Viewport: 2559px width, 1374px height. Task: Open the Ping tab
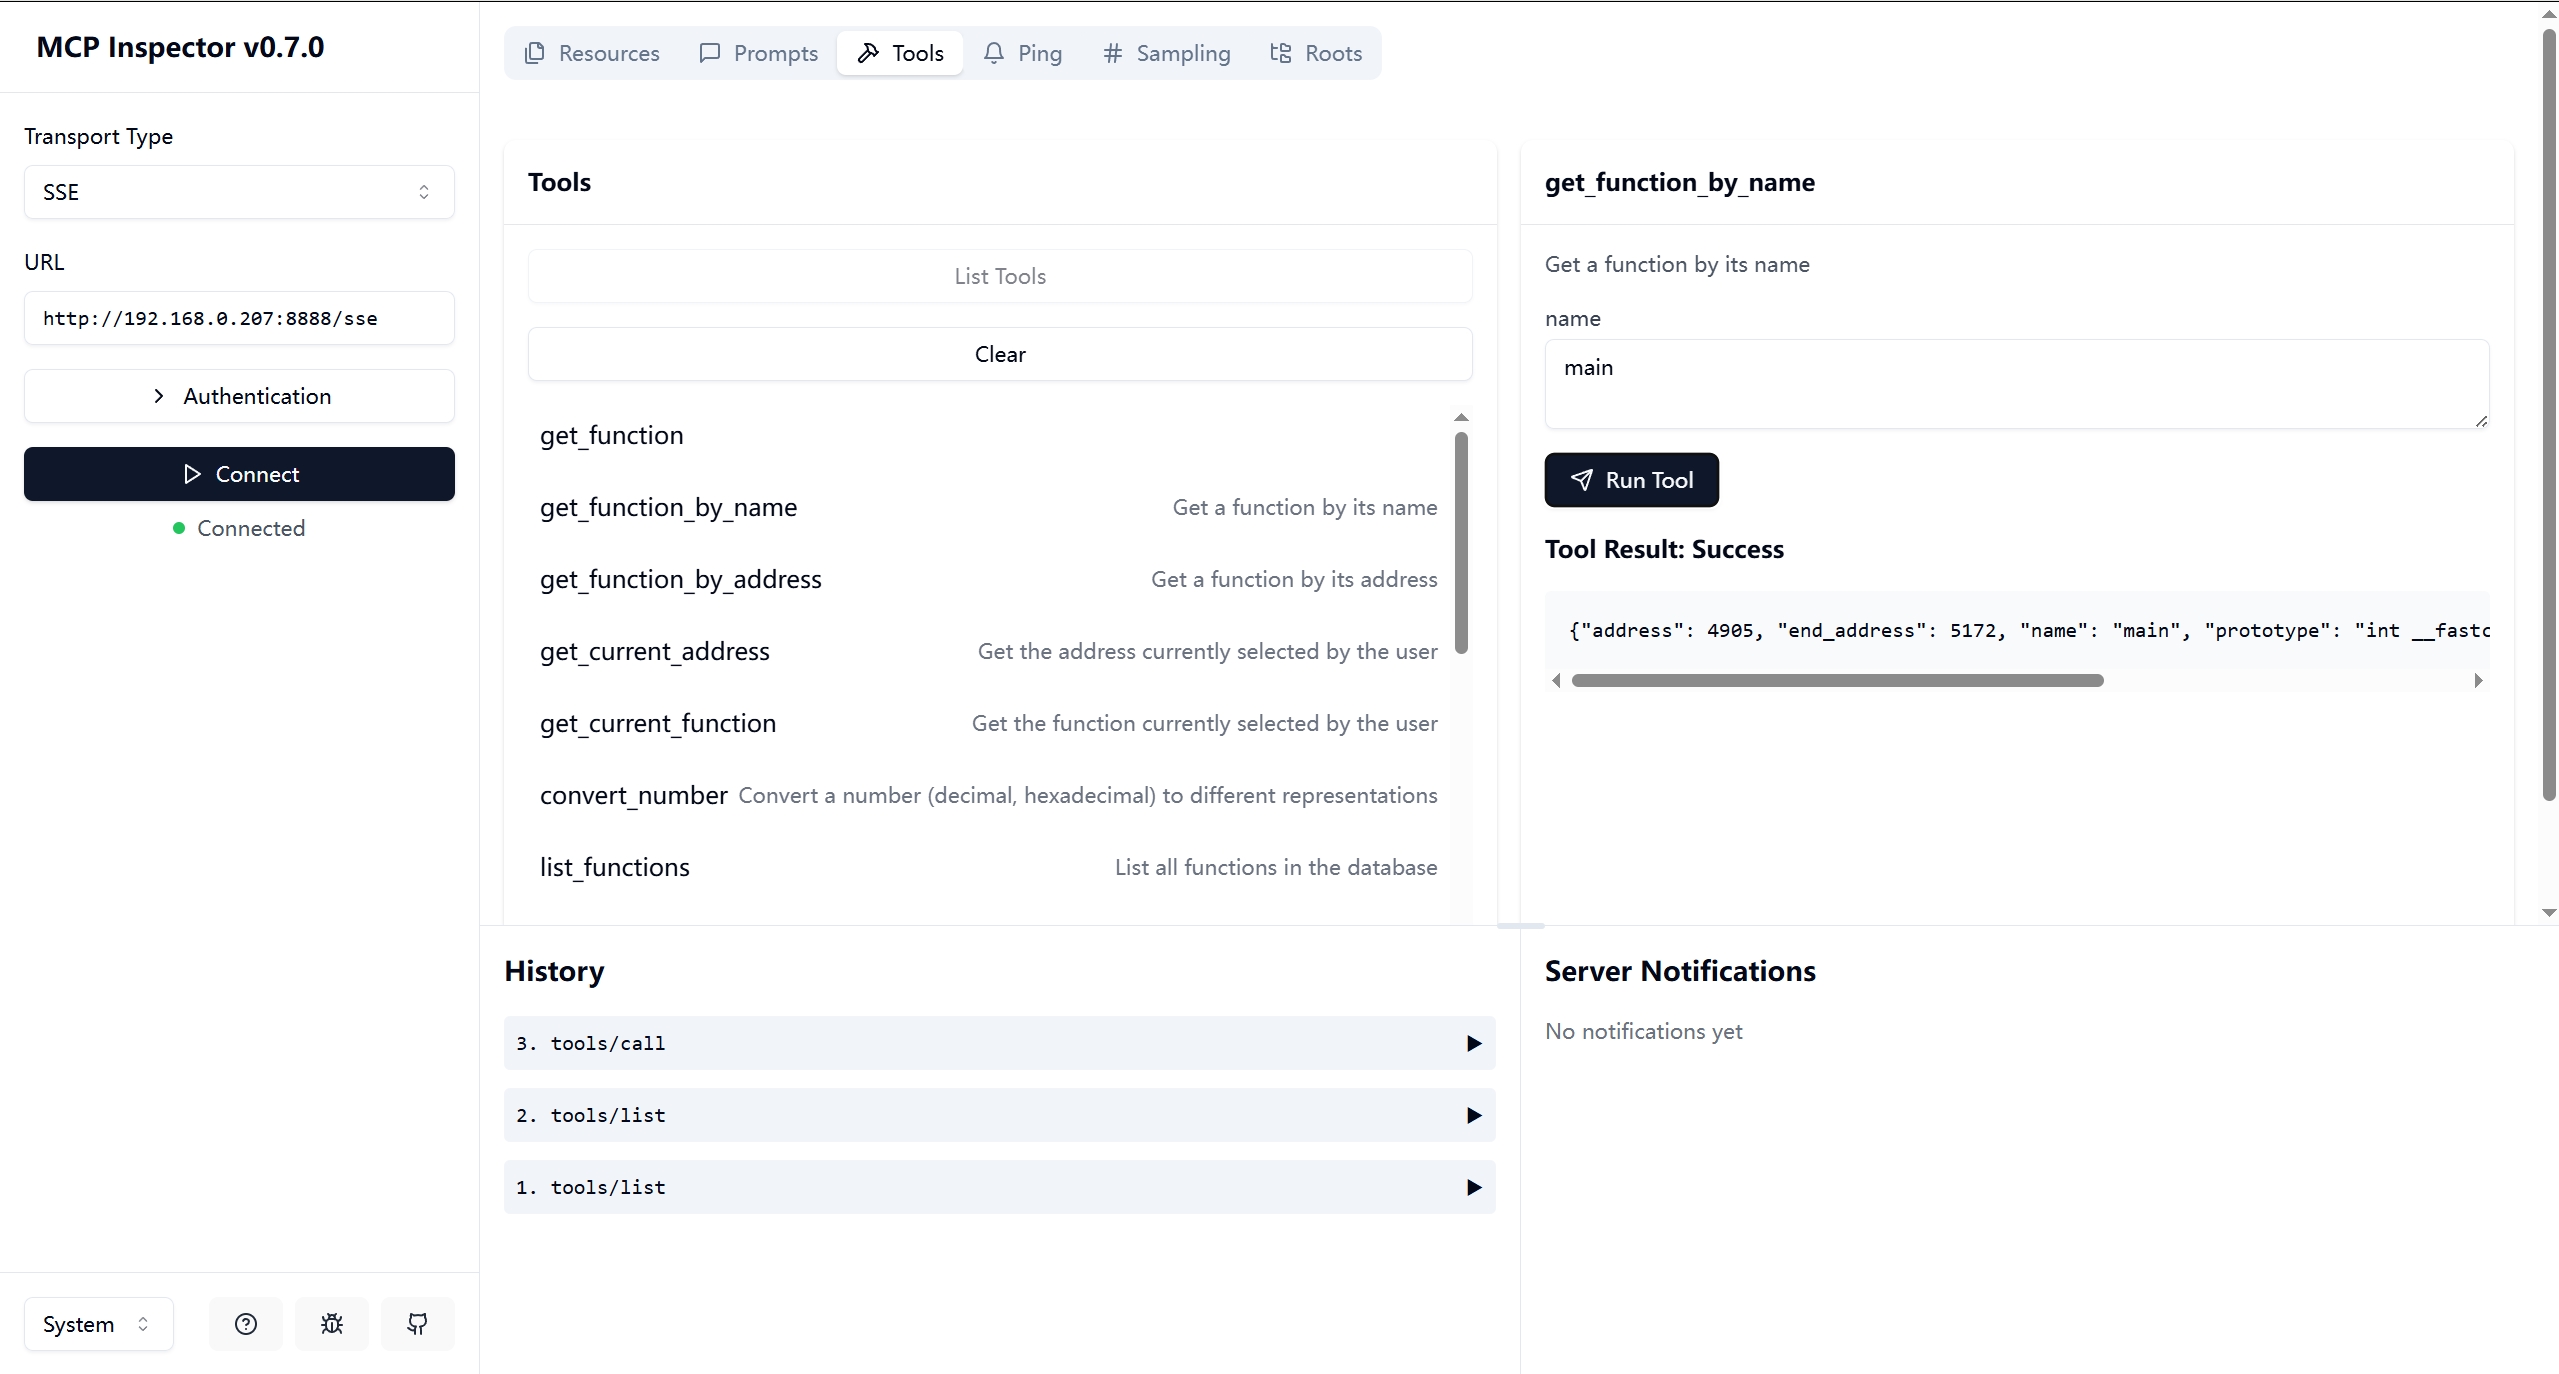coord(1022,53)
